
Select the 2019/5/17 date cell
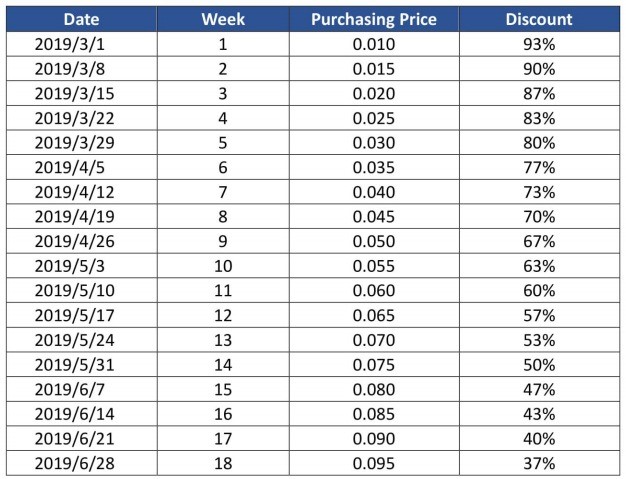[81, 315]
